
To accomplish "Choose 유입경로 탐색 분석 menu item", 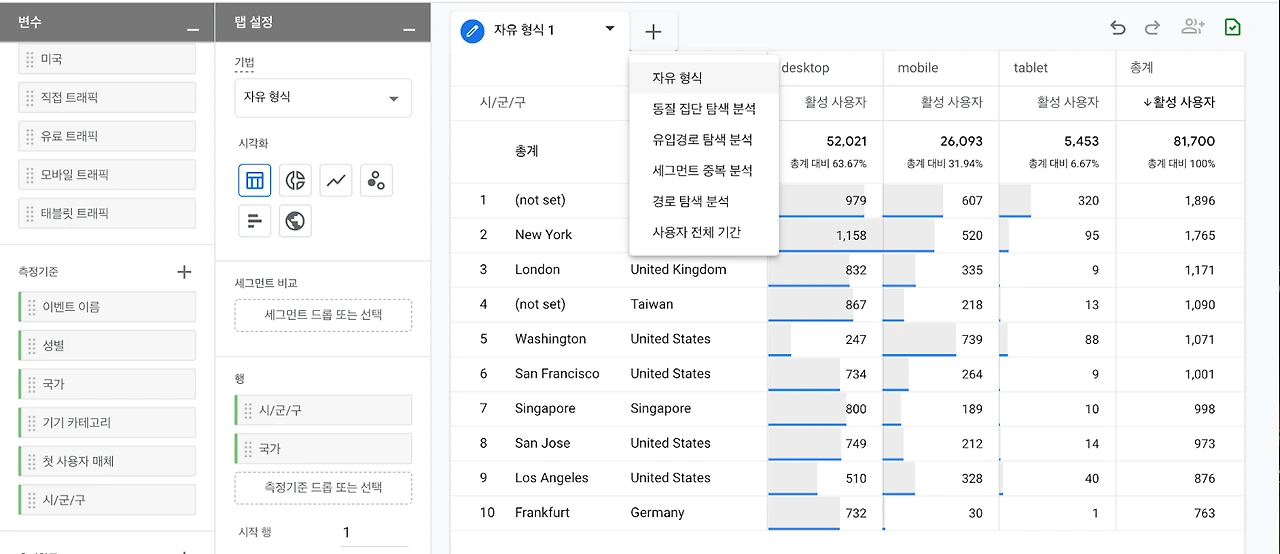I will tap(702, 139).
